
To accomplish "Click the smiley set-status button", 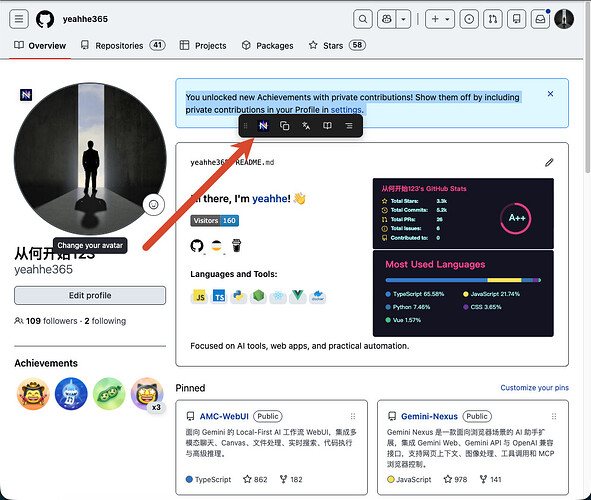I will click(153, 205).
